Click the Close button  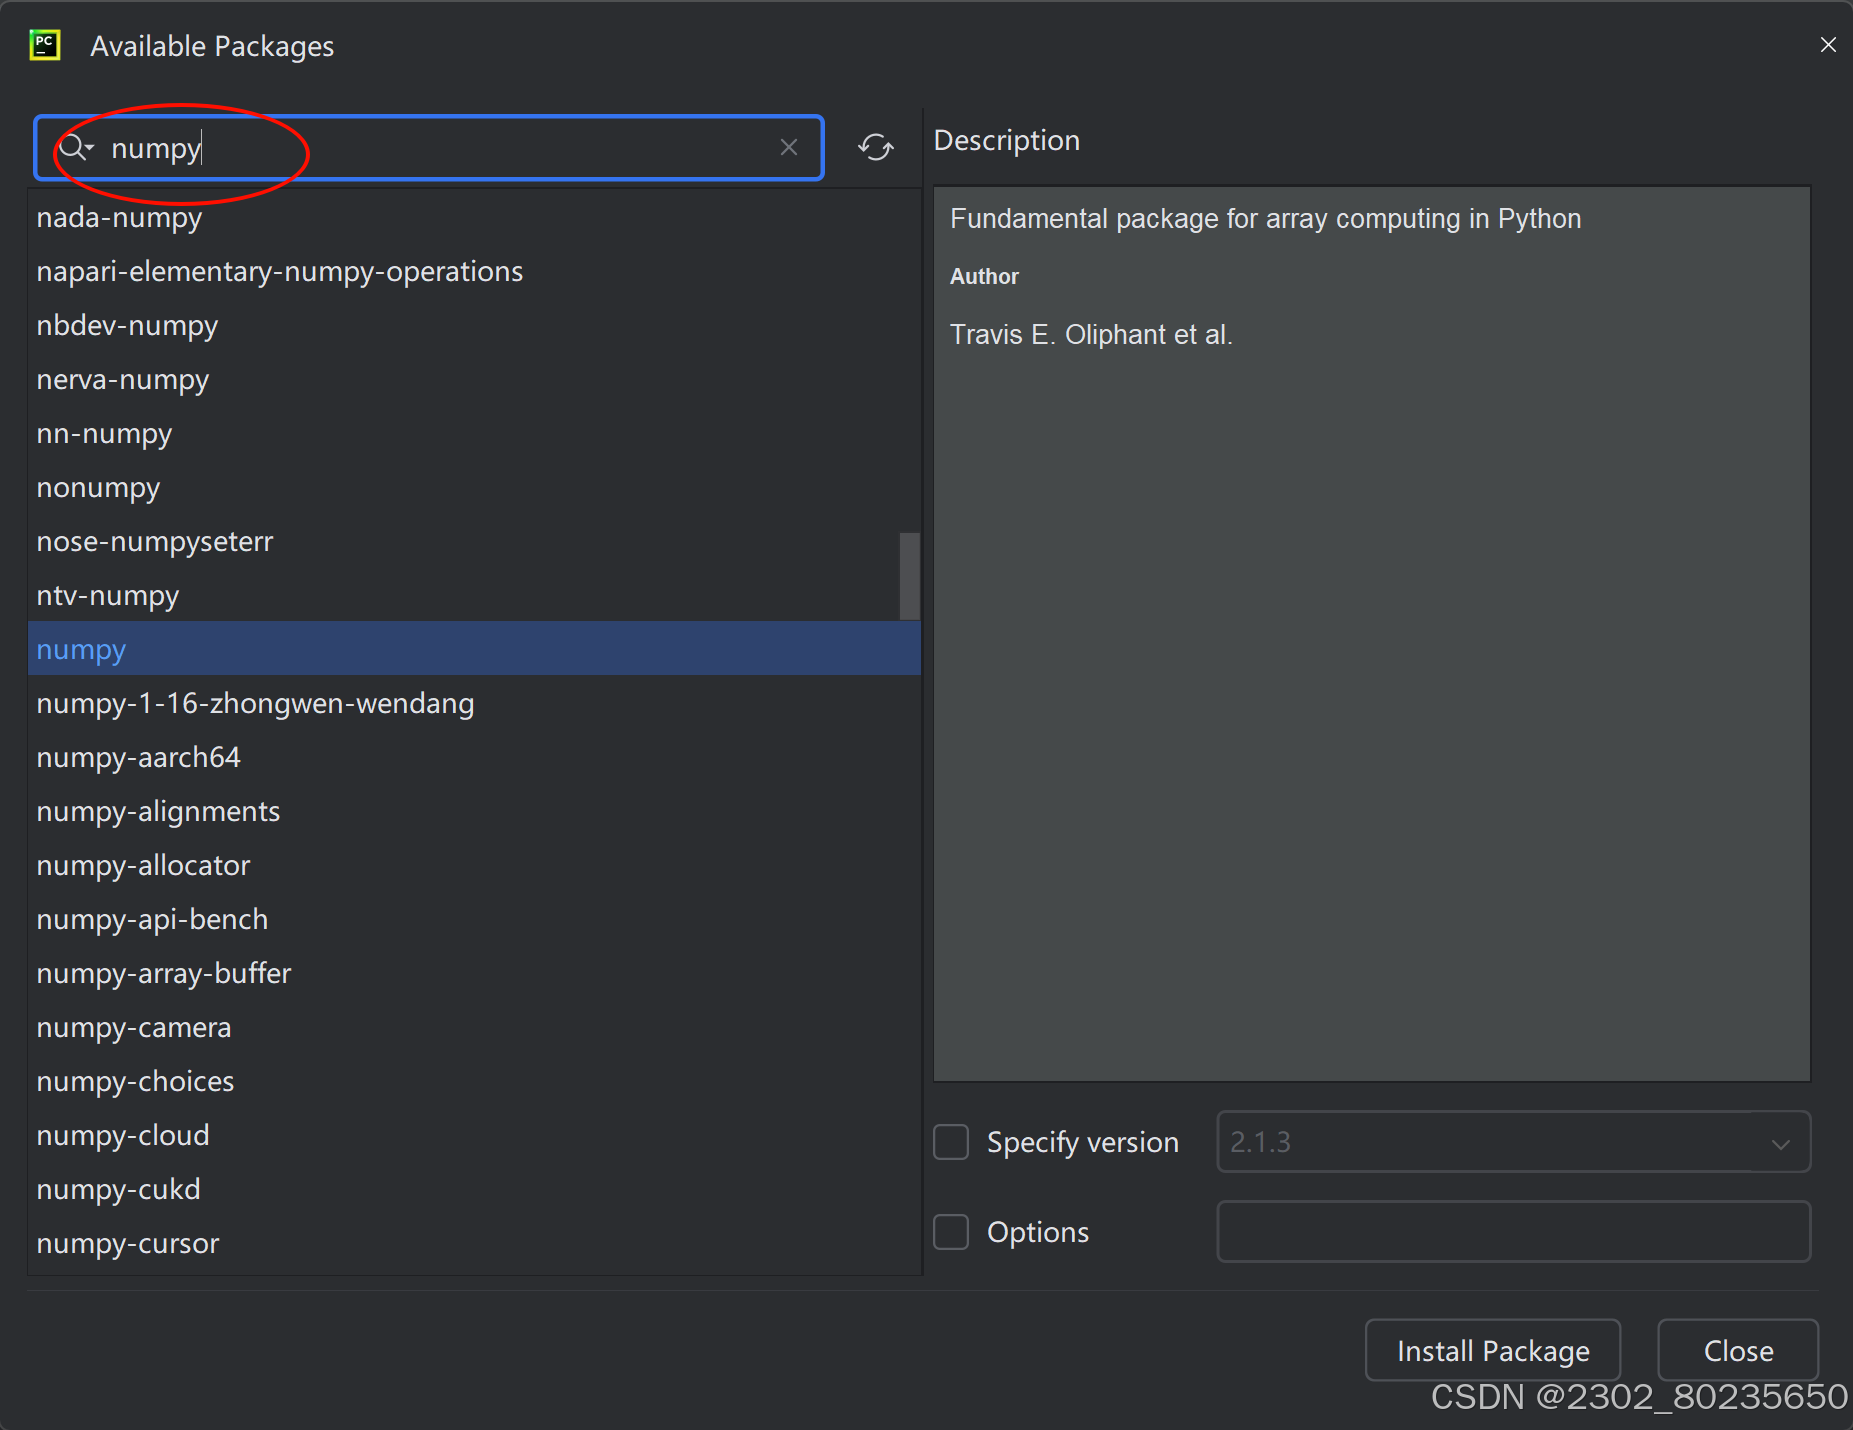point(1738,1350)
